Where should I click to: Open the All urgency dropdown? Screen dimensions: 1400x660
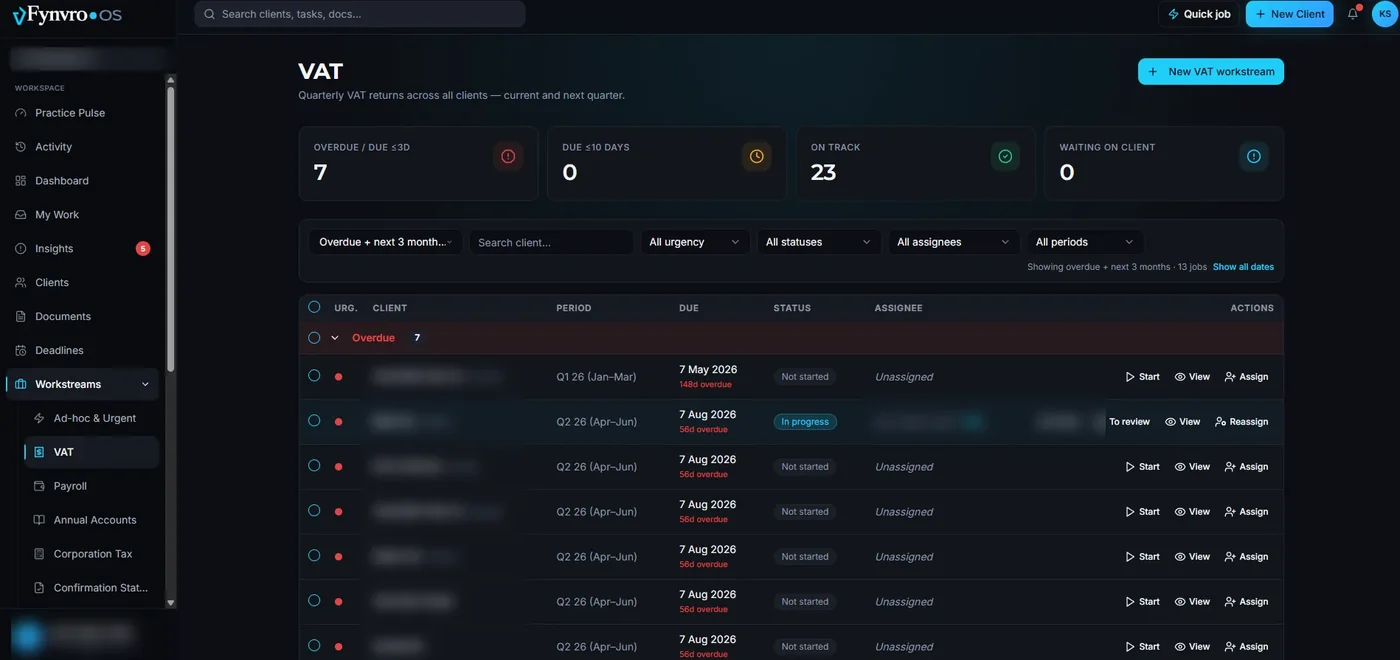point(695,242)
